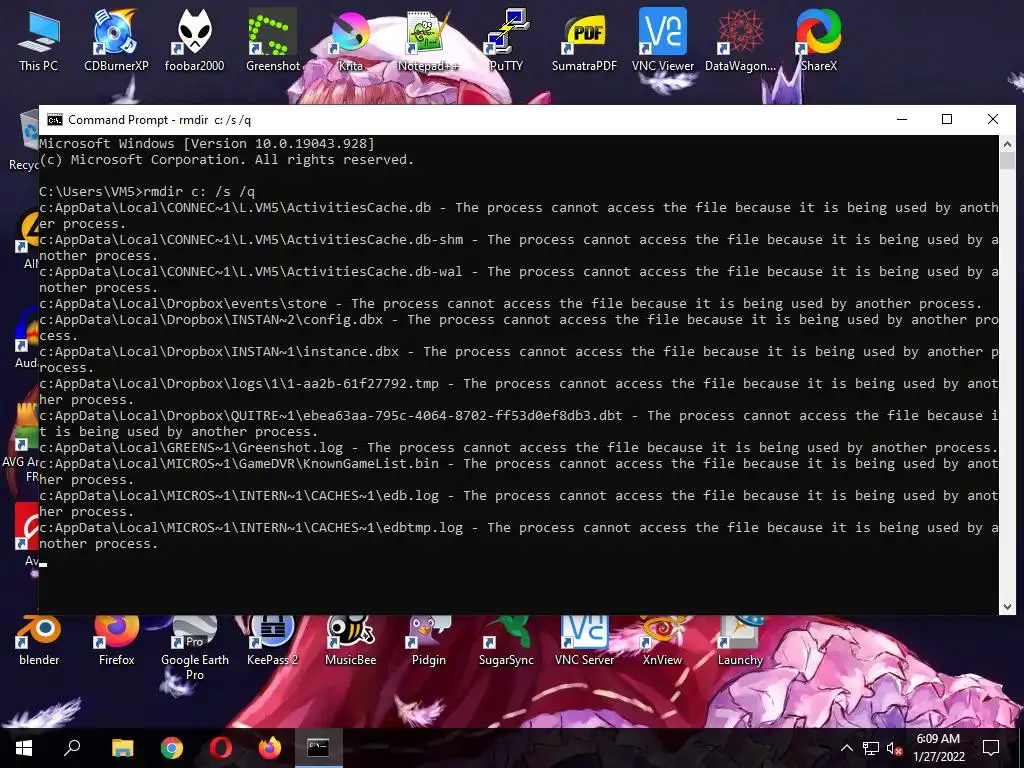Click the edbtmp.log error line

tap(519, 536)
